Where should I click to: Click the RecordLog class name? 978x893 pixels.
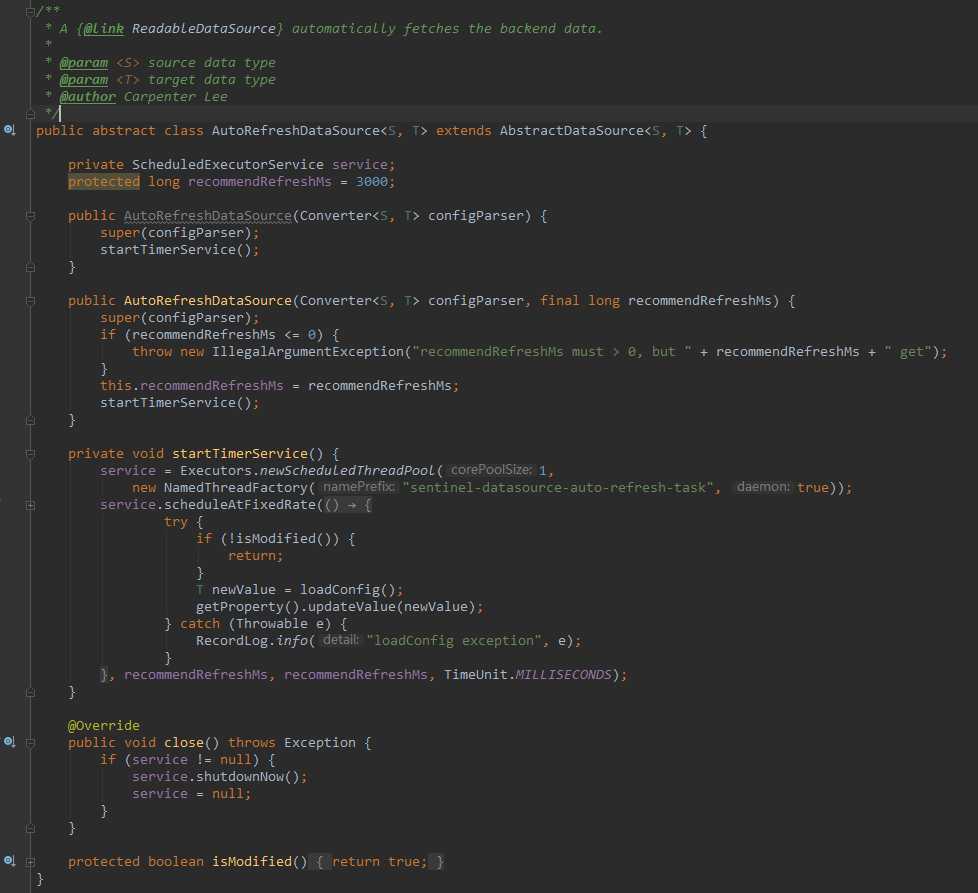coord(231,640)
